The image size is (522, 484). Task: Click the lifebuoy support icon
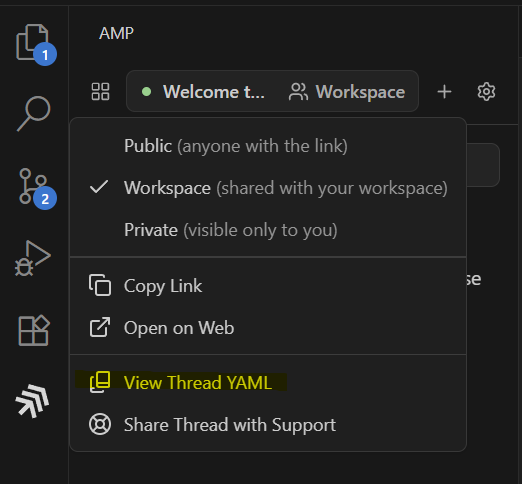(x=100, y=424)
